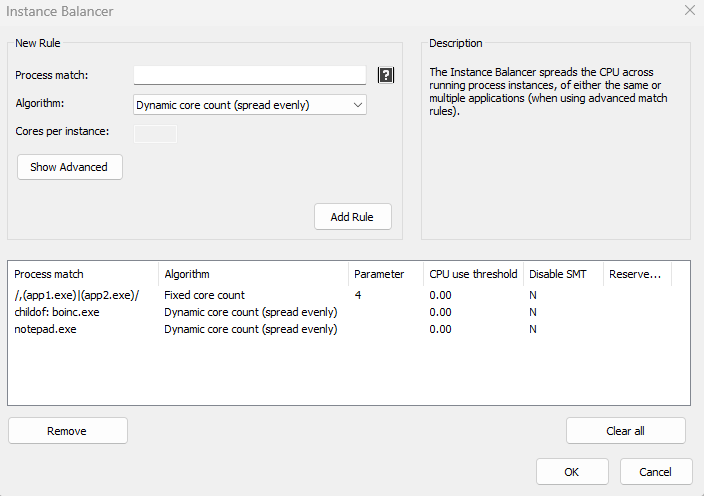Screen dimensions: 705x496
Task: Open the Algorithm dropdown list
Action: coord(250,105)
